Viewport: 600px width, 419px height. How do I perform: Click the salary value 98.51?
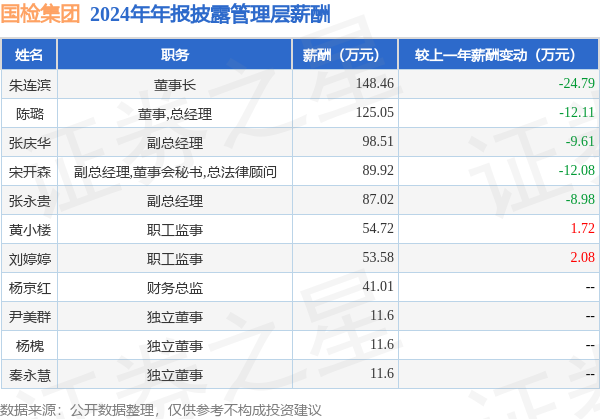click(378, 141)
